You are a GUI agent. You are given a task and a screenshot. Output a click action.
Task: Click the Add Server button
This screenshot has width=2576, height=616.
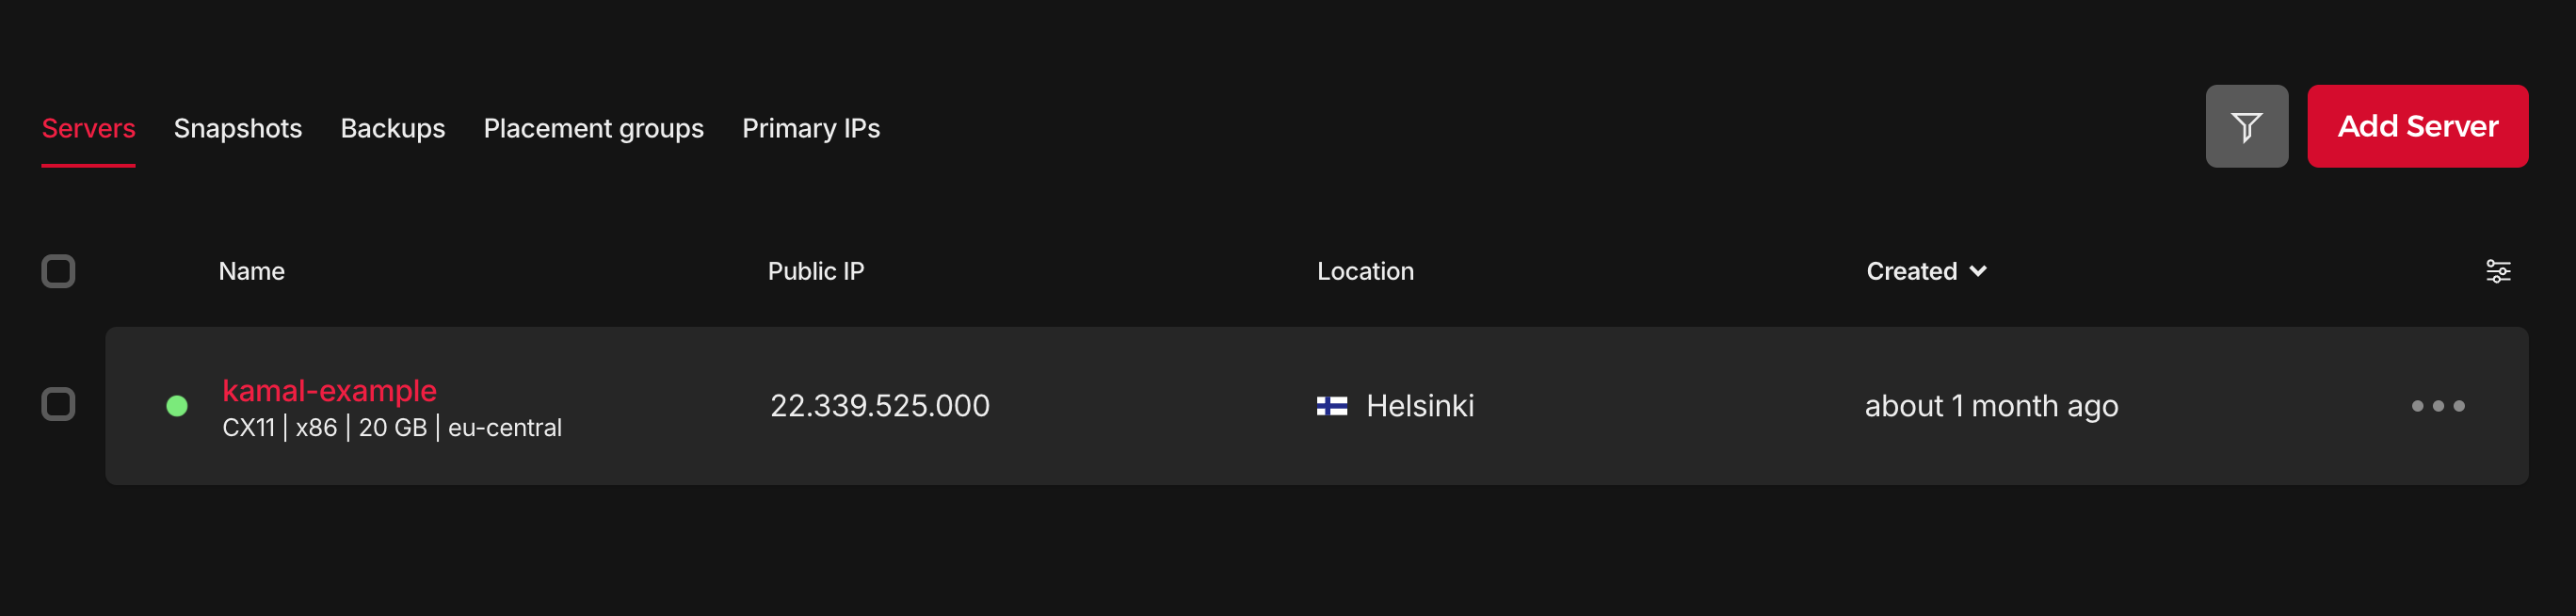(x=2417, y=127)
